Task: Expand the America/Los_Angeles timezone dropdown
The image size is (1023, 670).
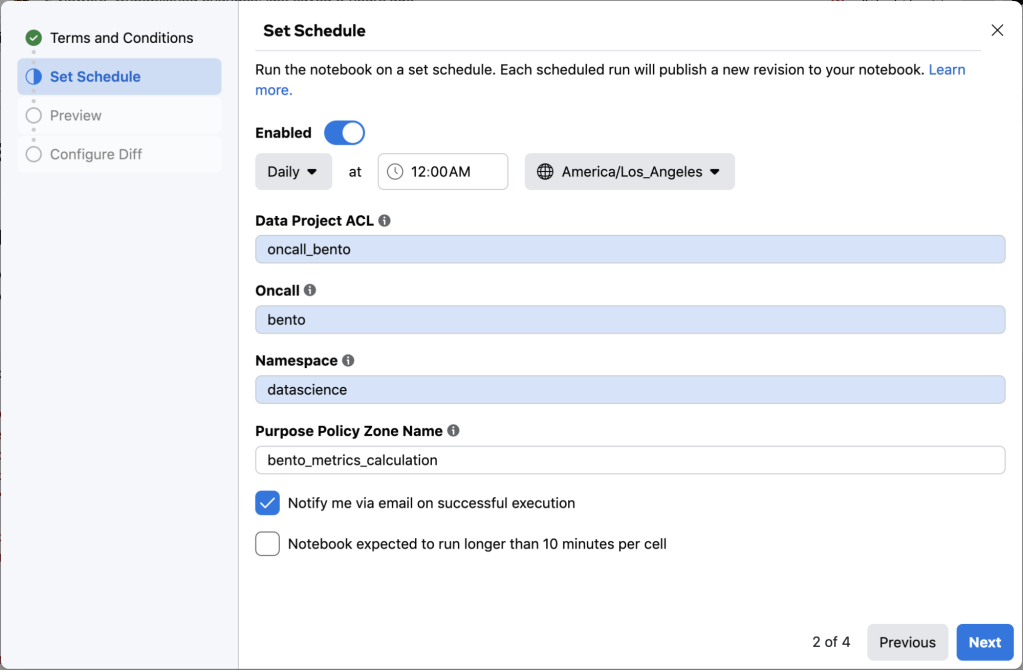Action: coord(630,172)
